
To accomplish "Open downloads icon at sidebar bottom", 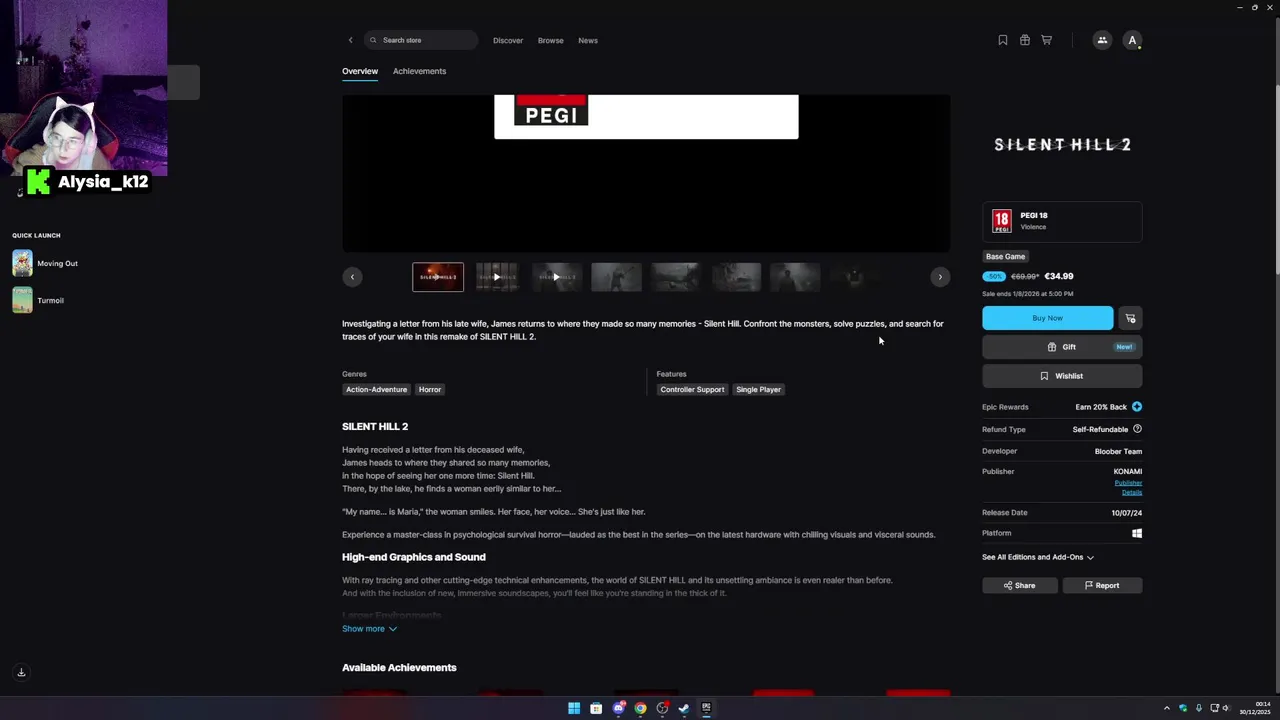I will (x=21, y=673).
